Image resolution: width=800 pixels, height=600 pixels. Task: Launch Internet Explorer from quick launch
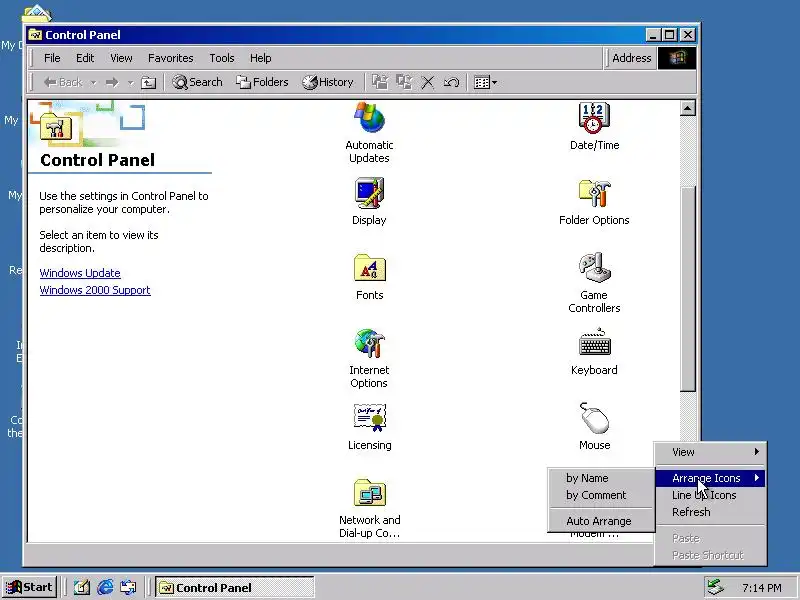coord(105,587)
